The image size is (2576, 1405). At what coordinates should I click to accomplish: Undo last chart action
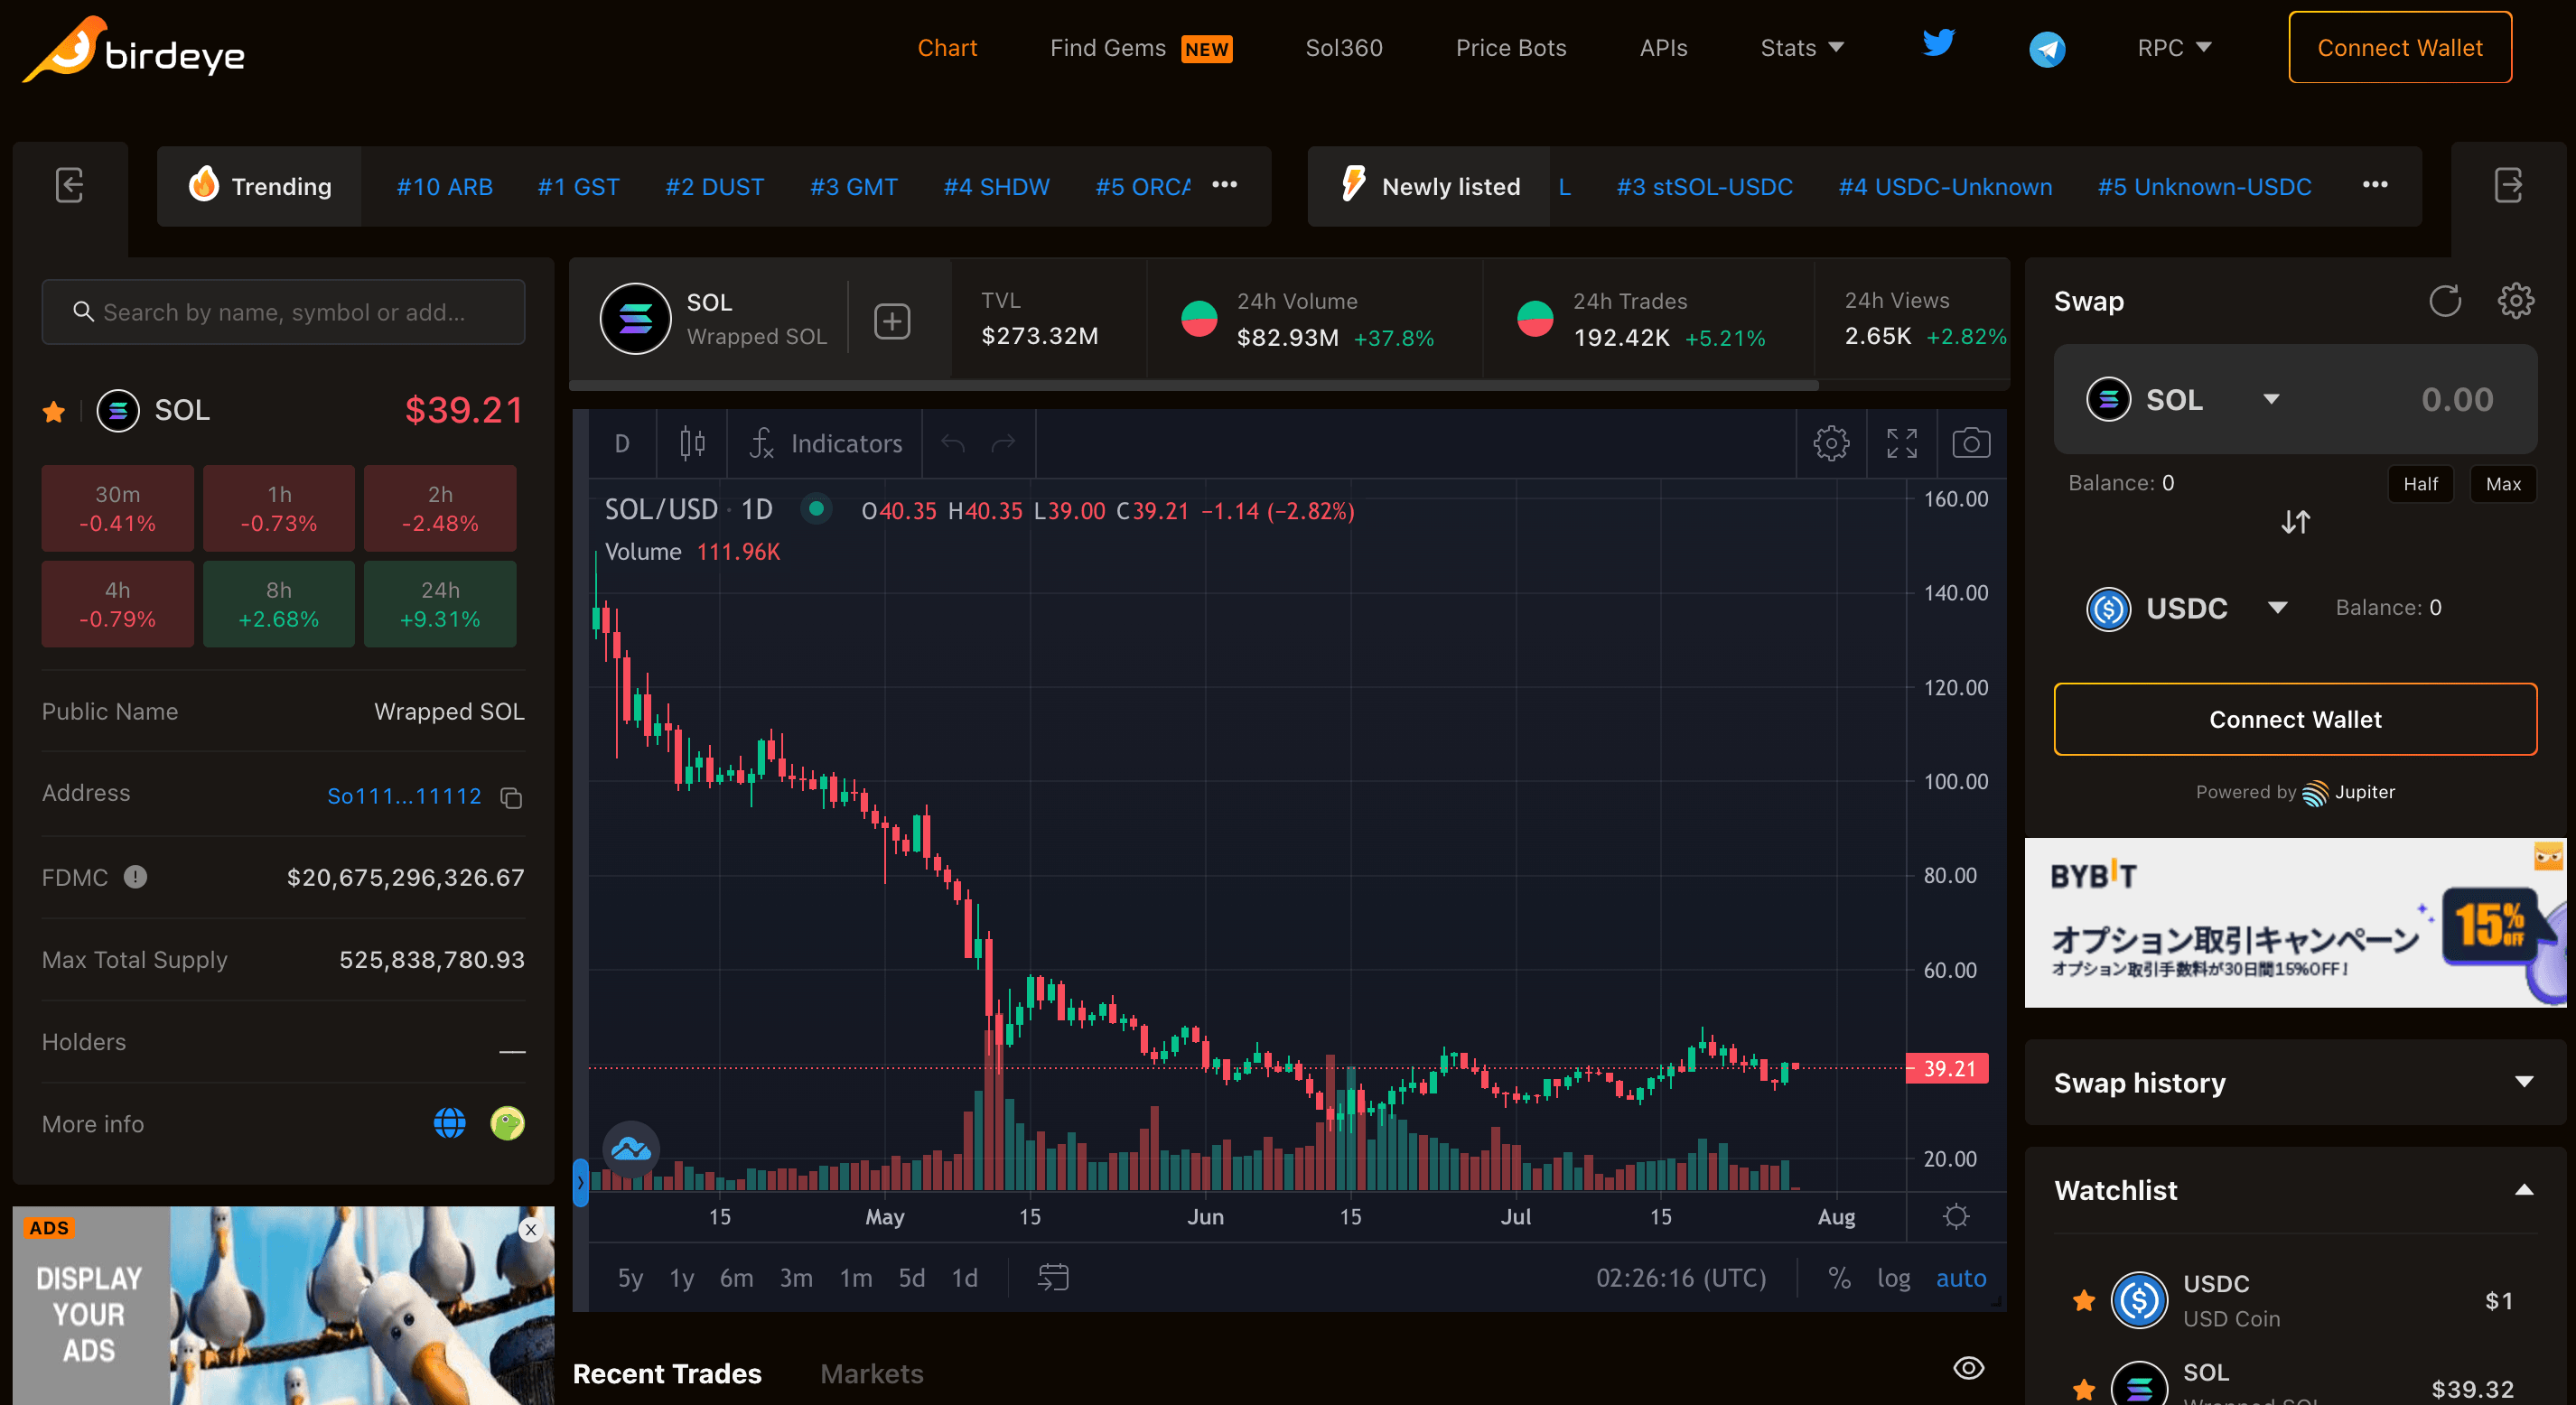coord(953,443)
